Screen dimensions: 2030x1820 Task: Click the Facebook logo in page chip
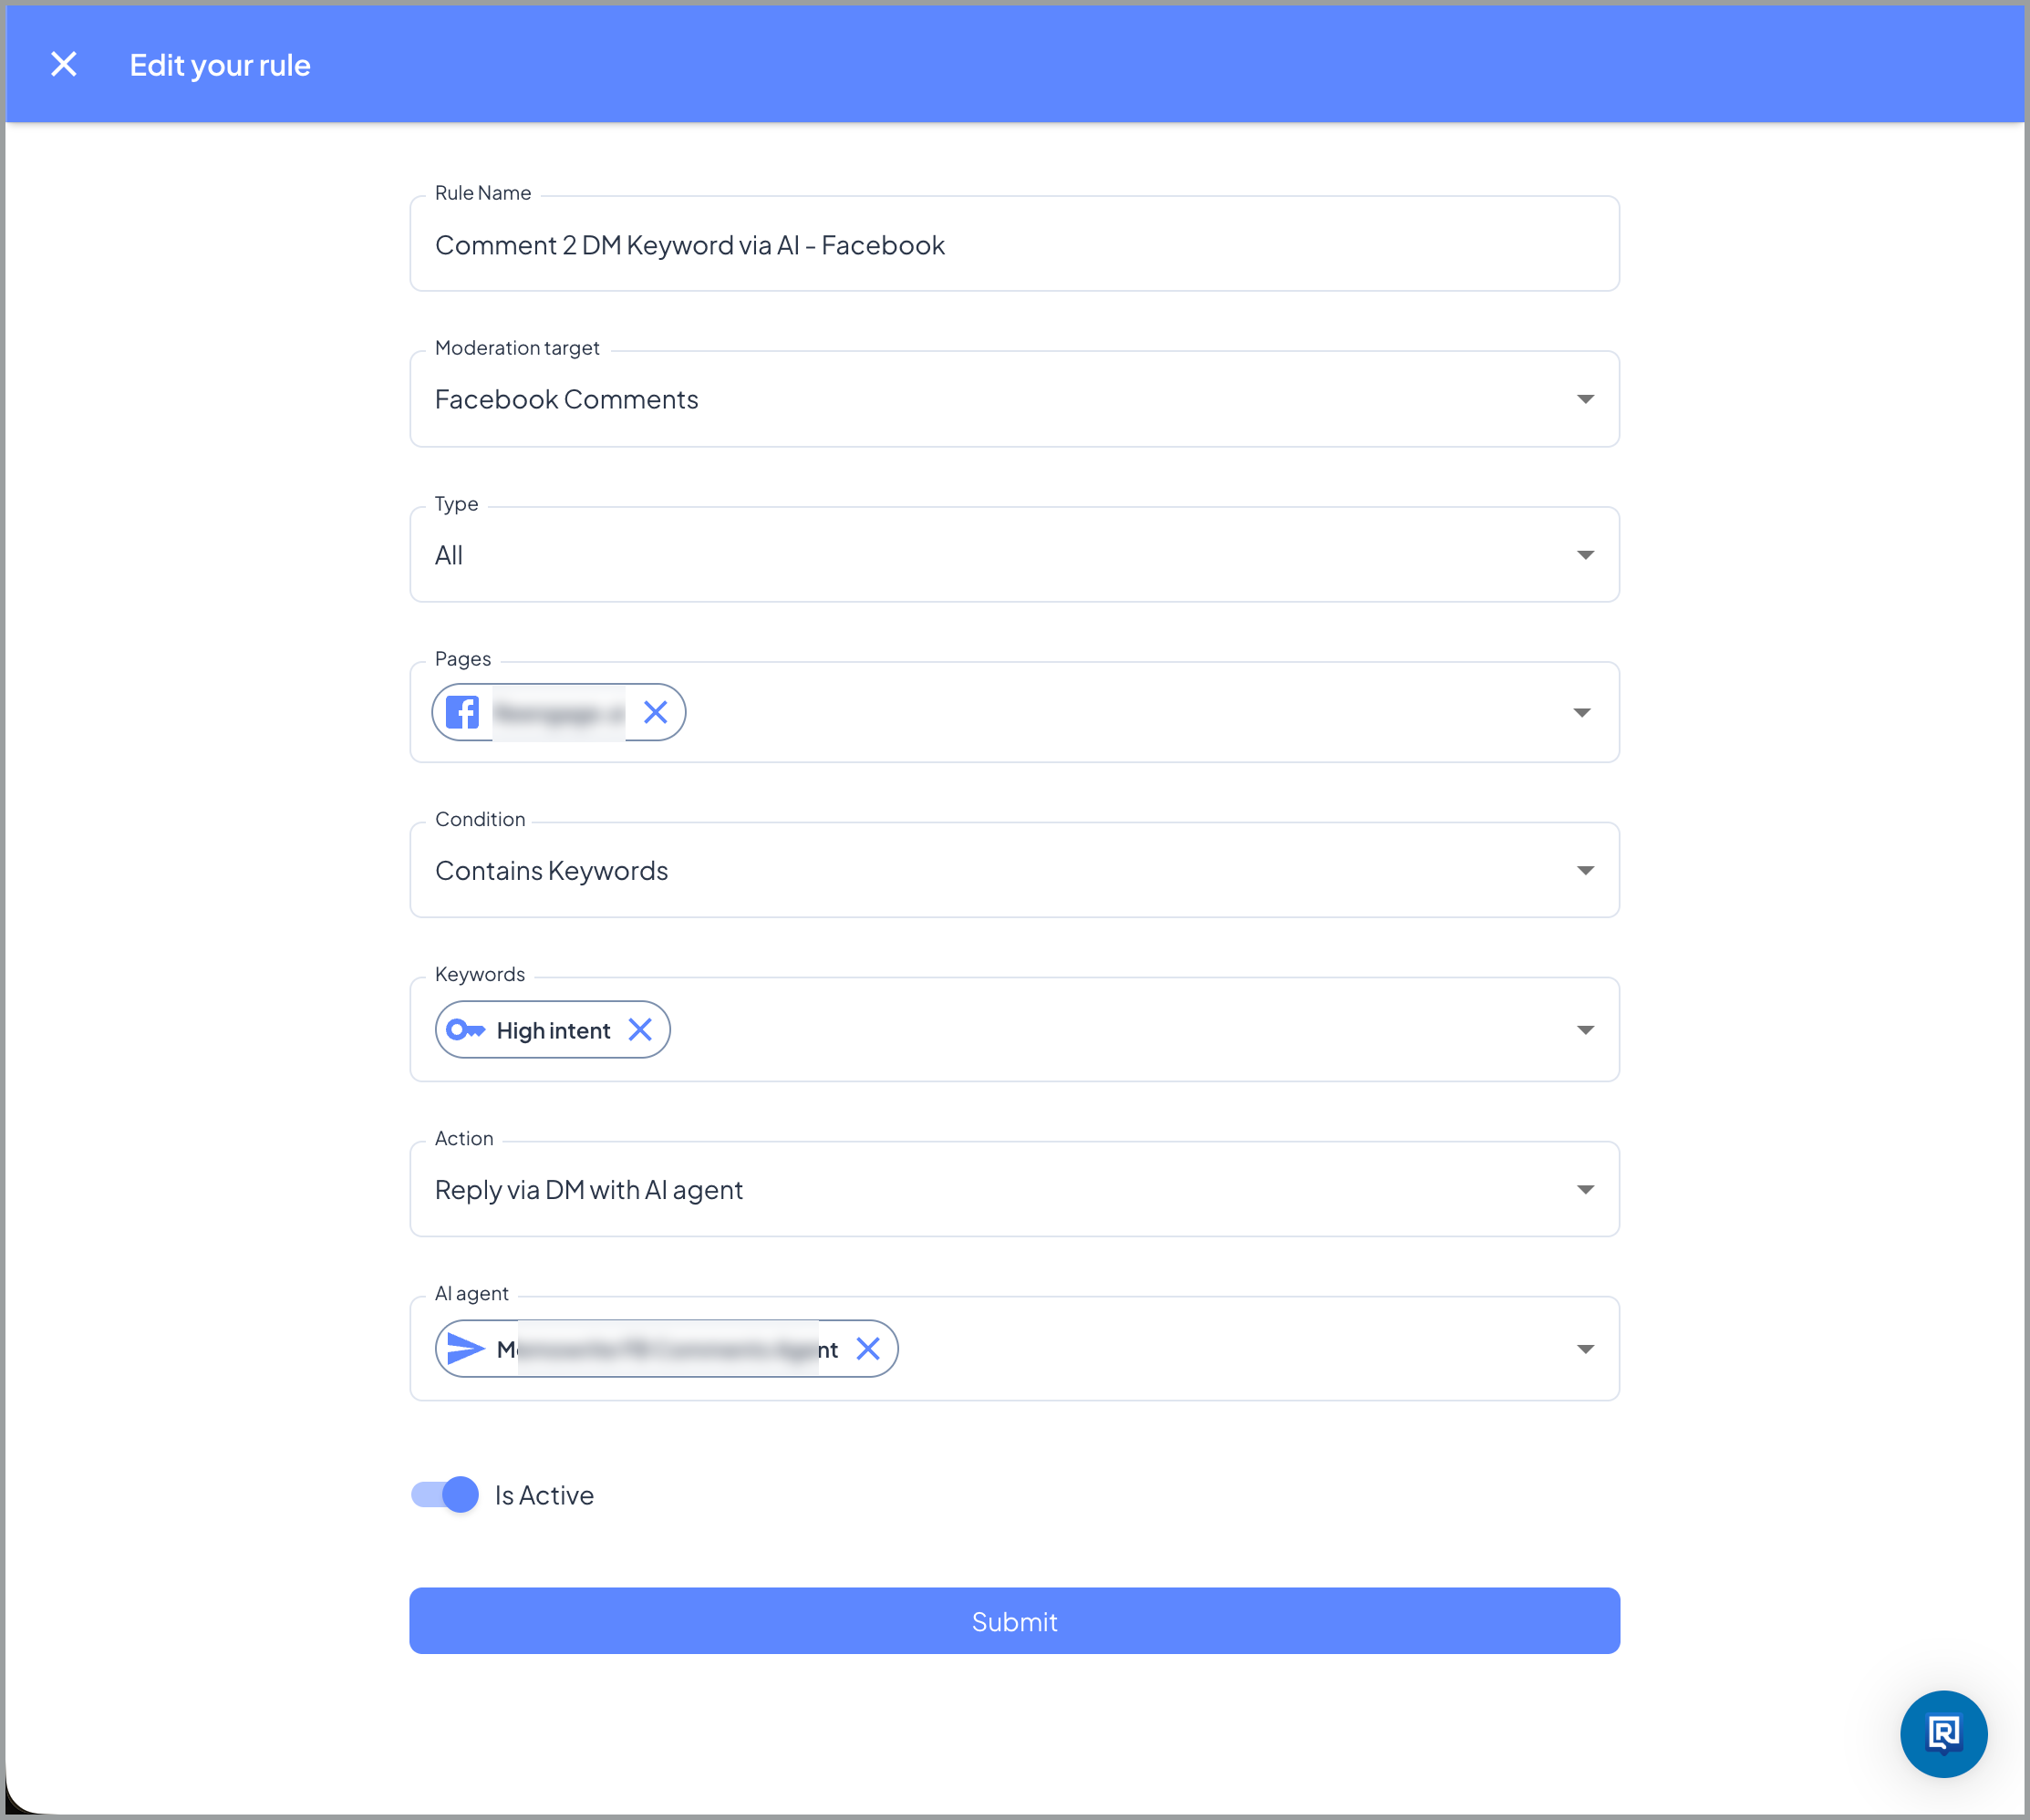[x=462, y=712]
